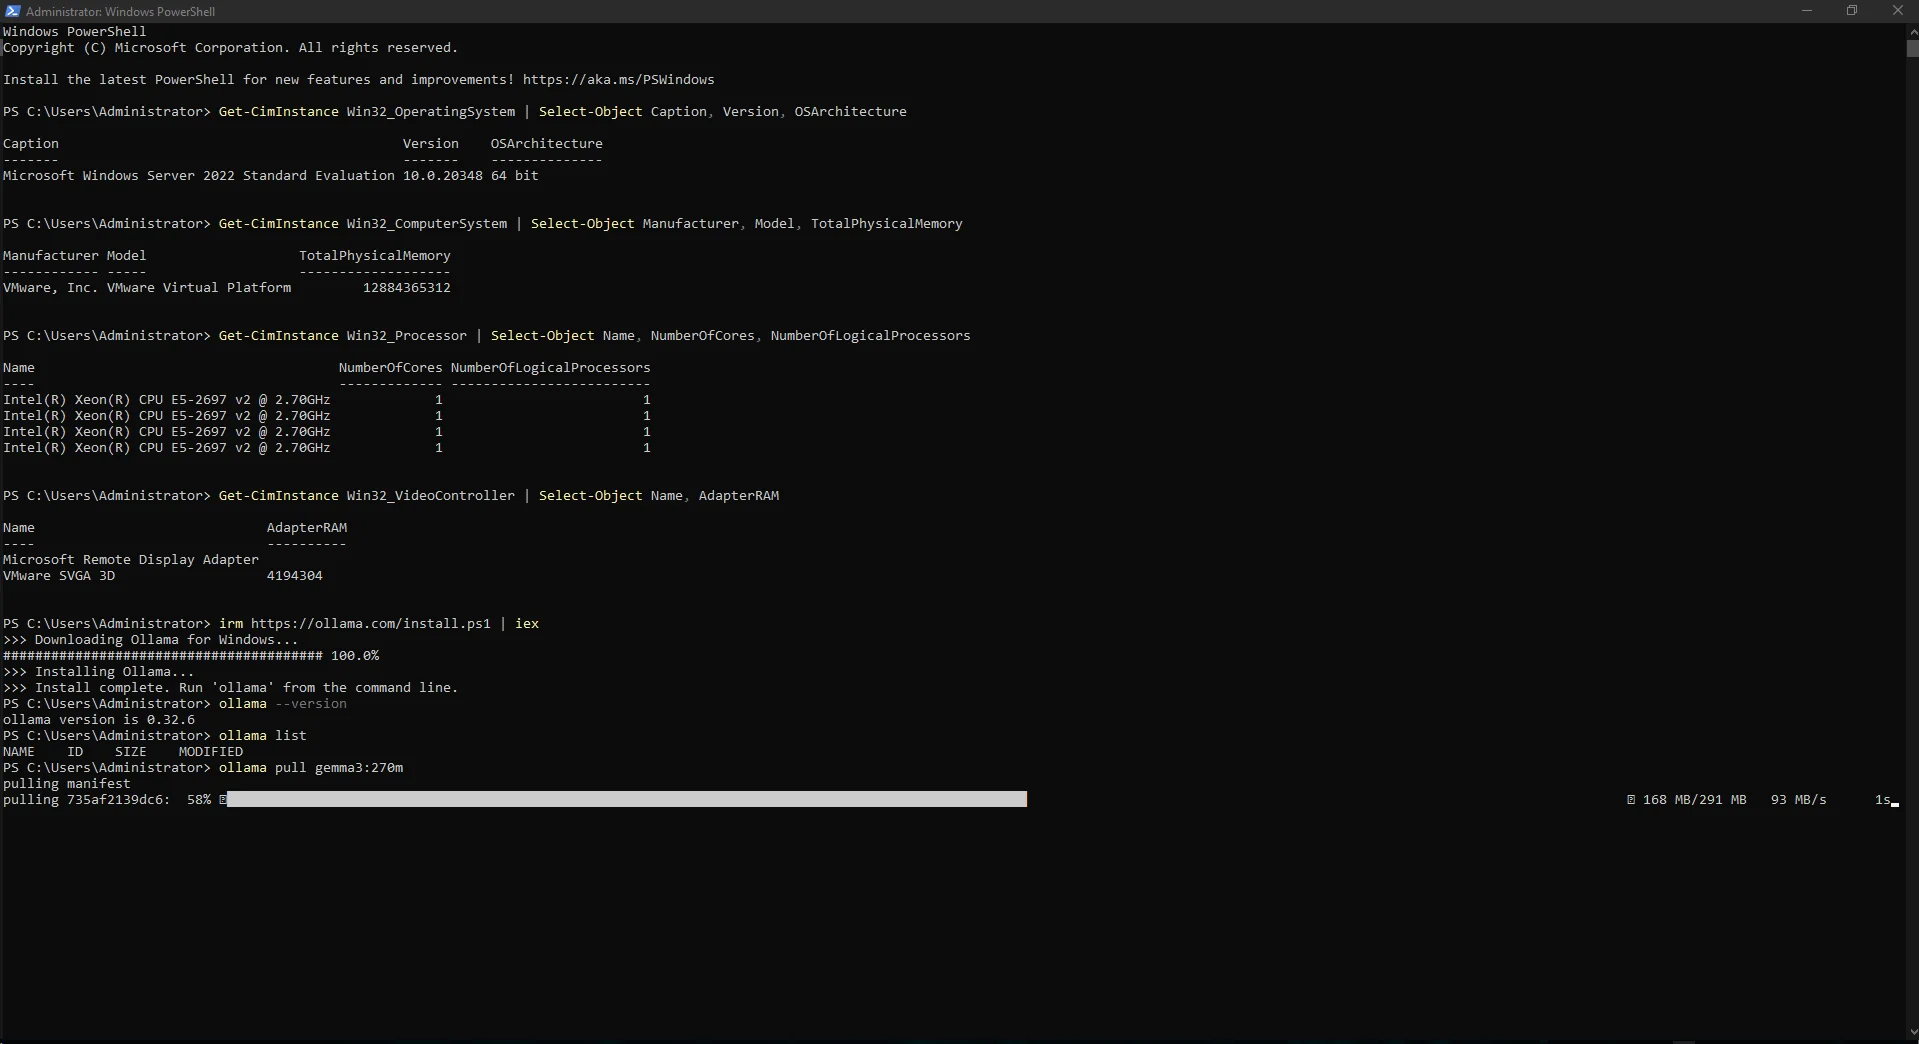Click the '93 MB/s' download speed
The width and height of the screenshot is (1919, 1044).
click(1799, 800)
